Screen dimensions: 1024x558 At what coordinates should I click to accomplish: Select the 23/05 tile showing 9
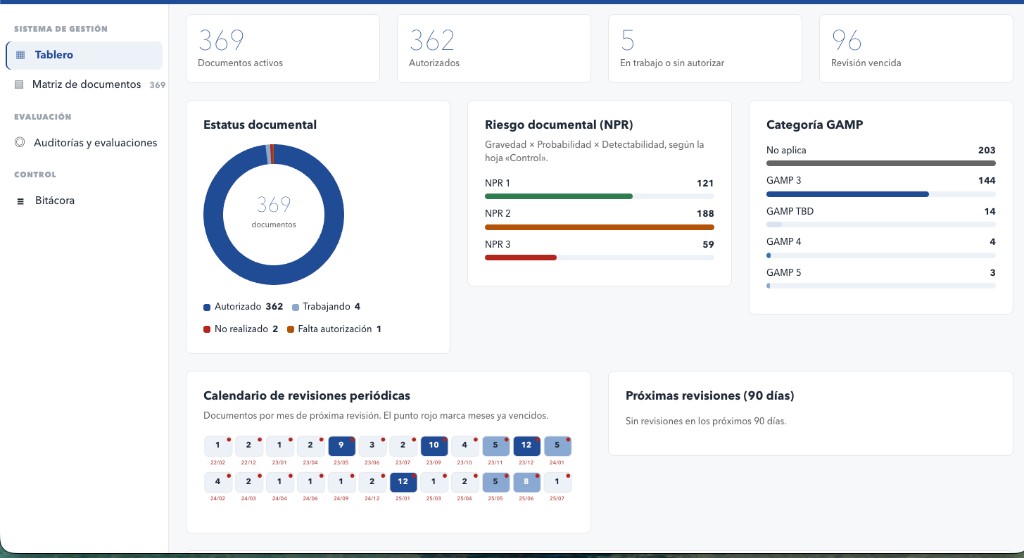tap(341, 446)
